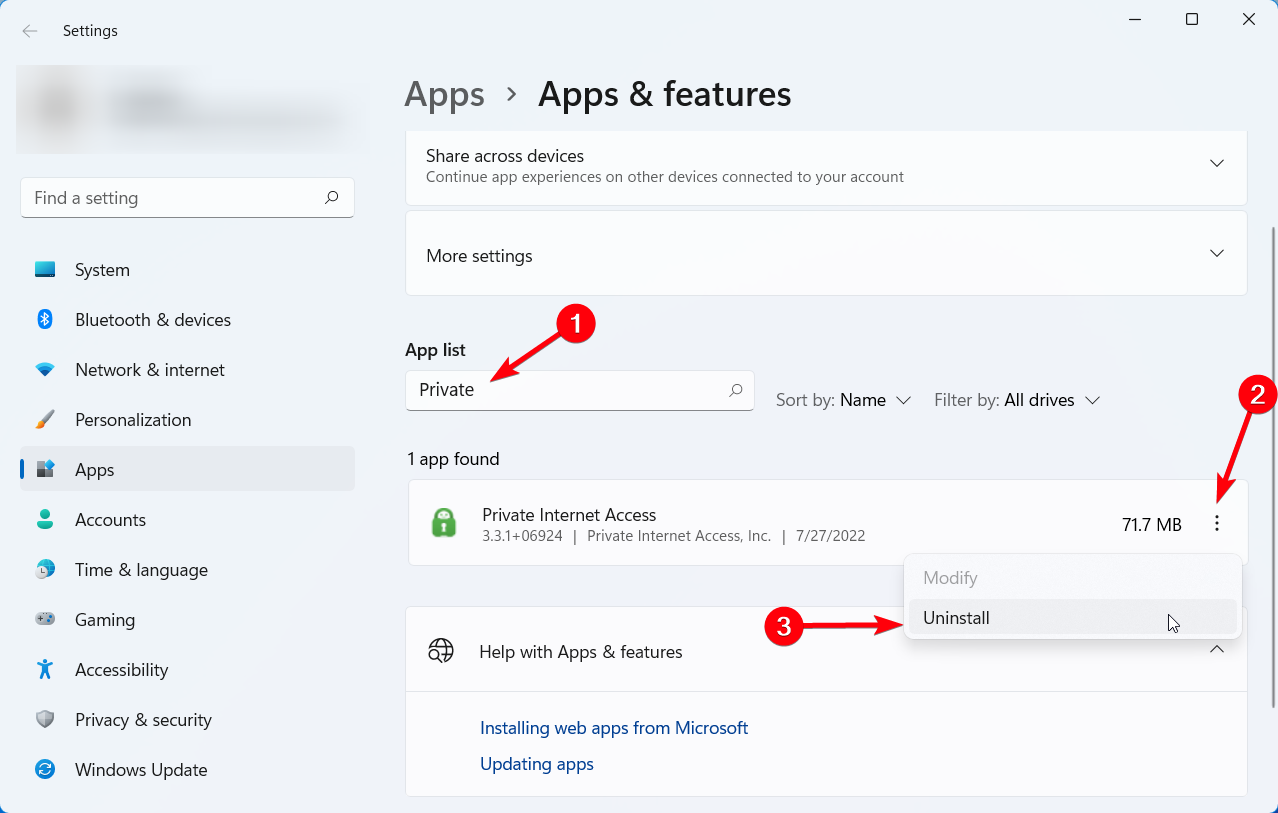Expand the More settings section
The image size is (1278, 813).
1216,254
